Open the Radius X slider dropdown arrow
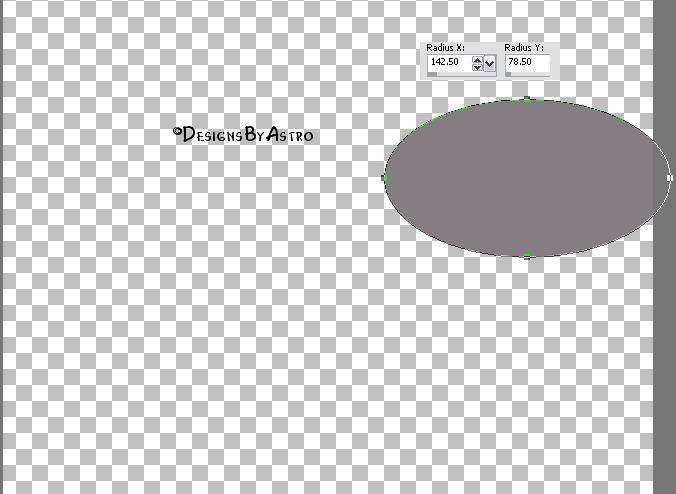The height and width of the screenshot is (494, 676). pos(489,64)
